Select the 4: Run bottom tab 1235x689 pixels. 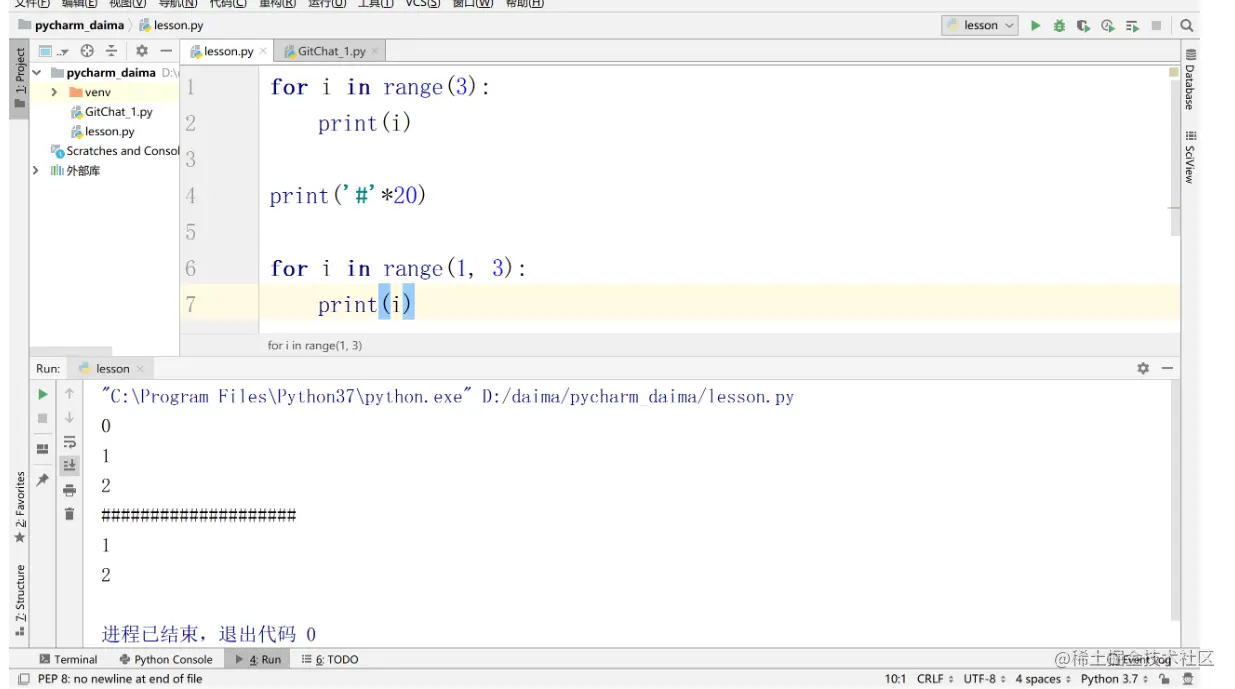(258, 659)
